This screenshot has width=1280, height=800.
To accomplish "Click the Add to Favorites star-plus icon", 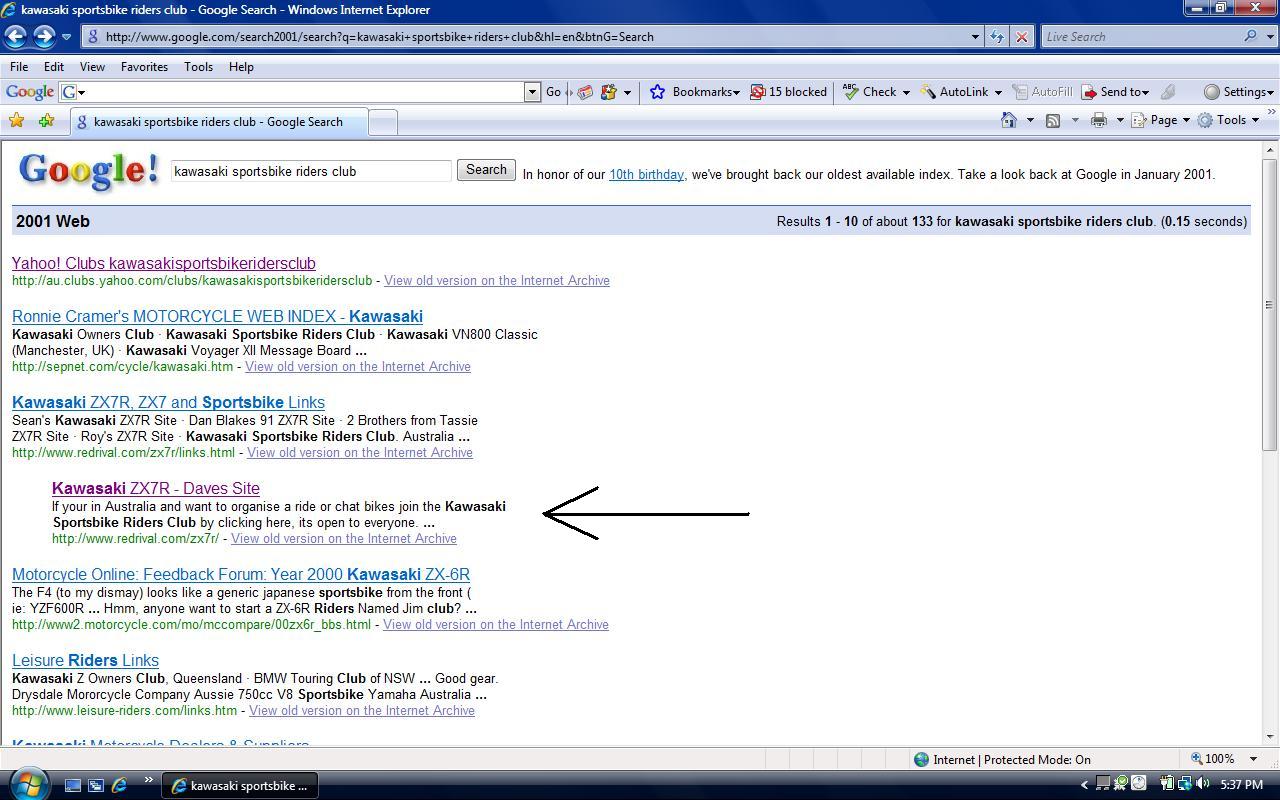I will tap(46, 119).
